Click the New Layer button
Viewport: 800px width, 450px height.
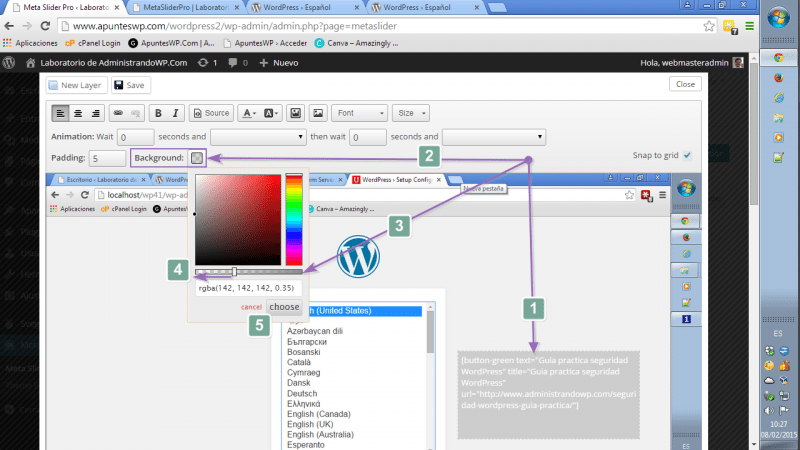point(76,85)
